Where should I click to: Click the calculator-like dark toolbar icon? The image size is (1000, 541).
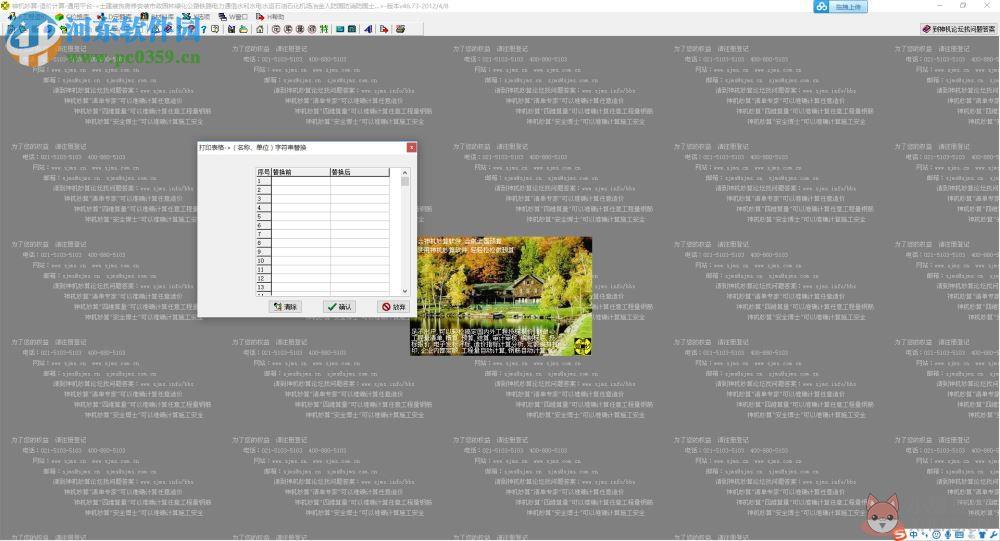point(232,29)
